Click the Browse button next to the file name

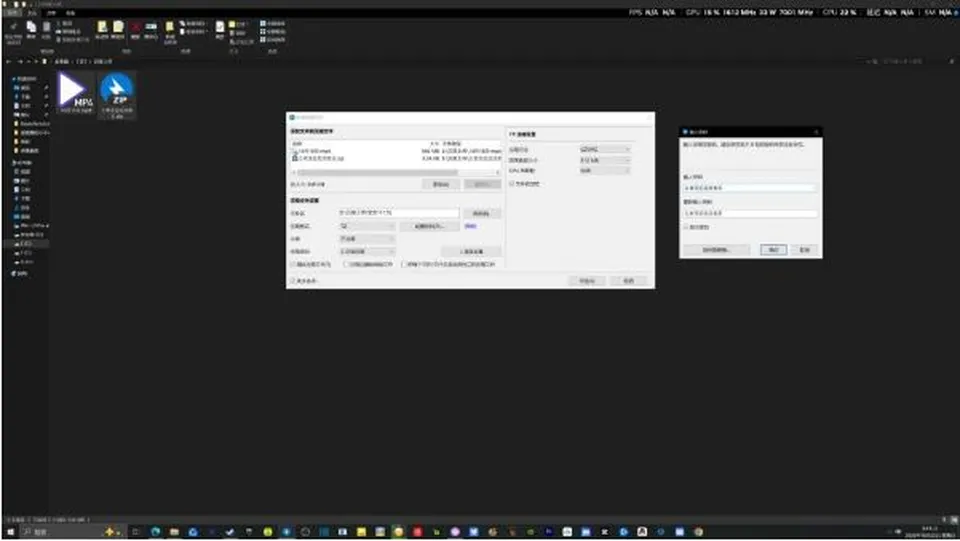482,213
